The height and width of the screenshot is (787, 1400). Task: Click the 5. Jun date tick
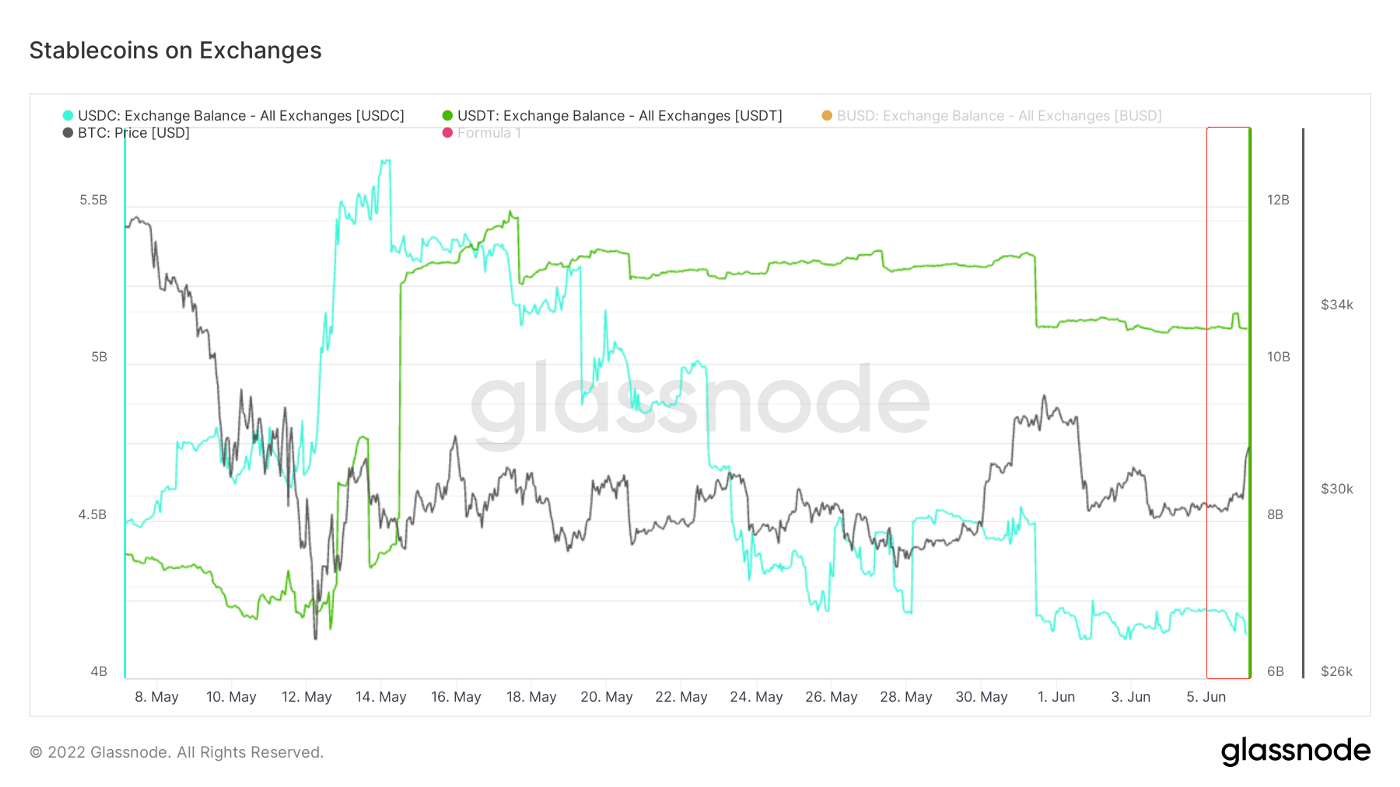1206,697
